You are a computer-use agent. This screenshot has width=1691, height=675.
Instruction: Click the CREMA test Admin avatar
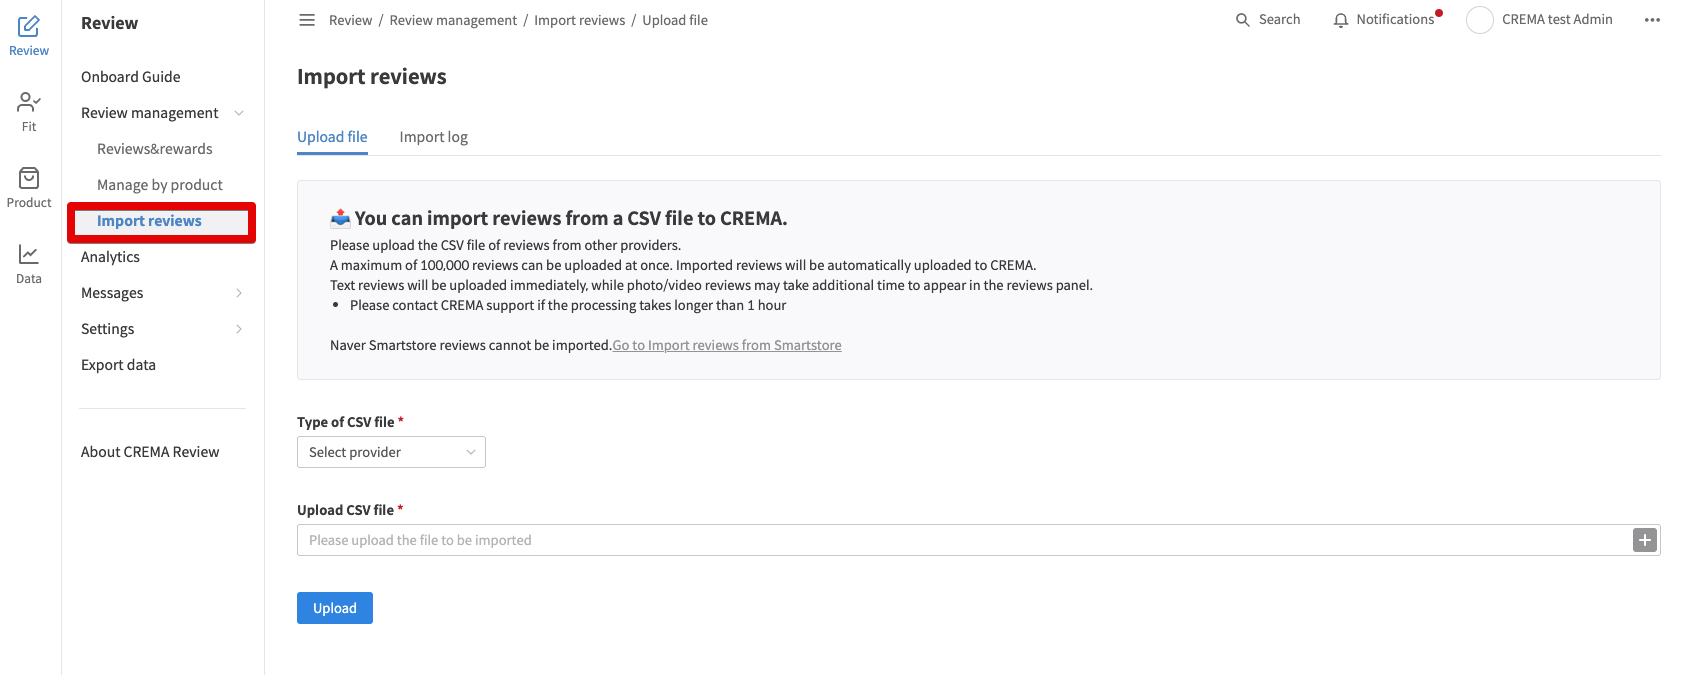(x=1480, y=20)
